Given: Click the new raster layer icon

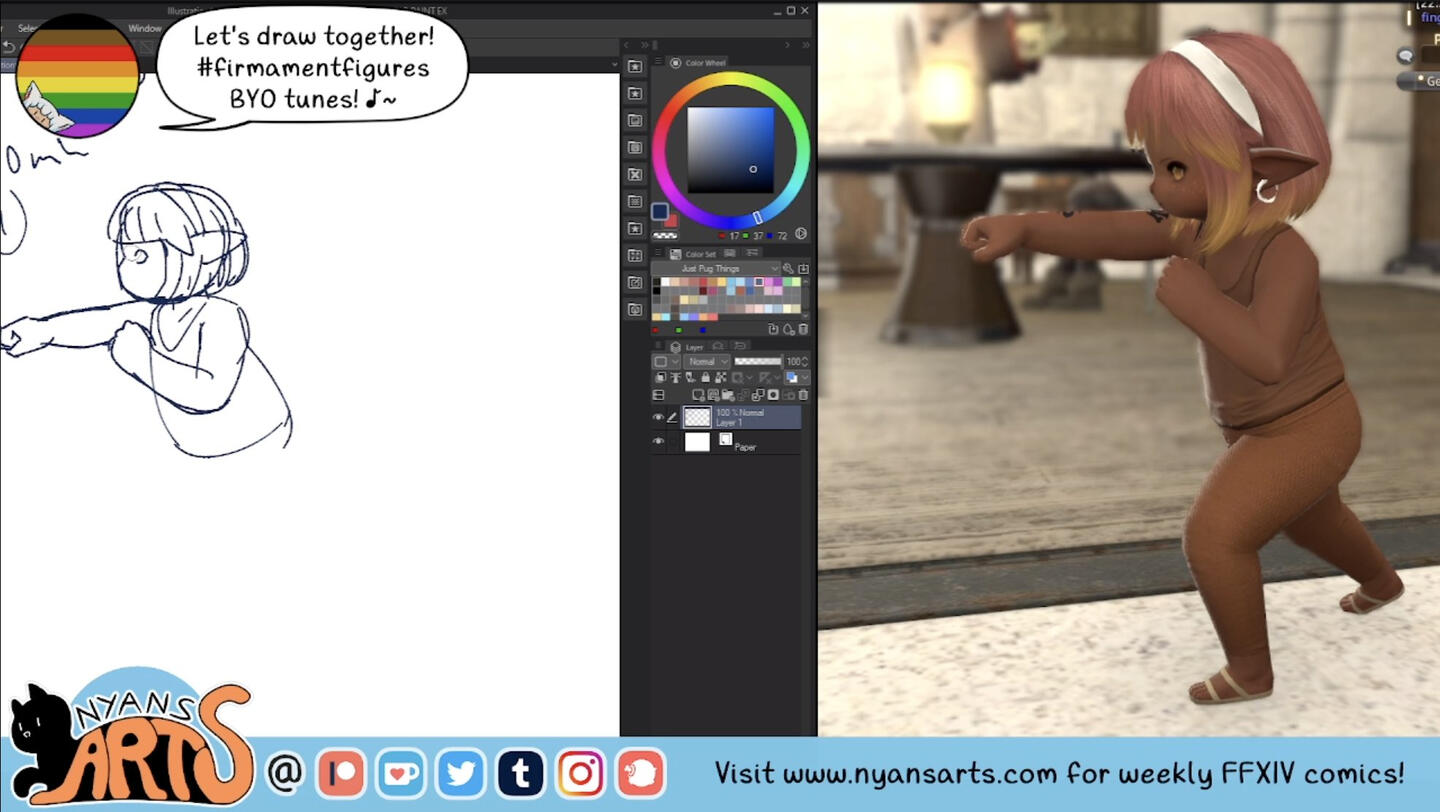Looking at the screenshot, I should (698, 395).
